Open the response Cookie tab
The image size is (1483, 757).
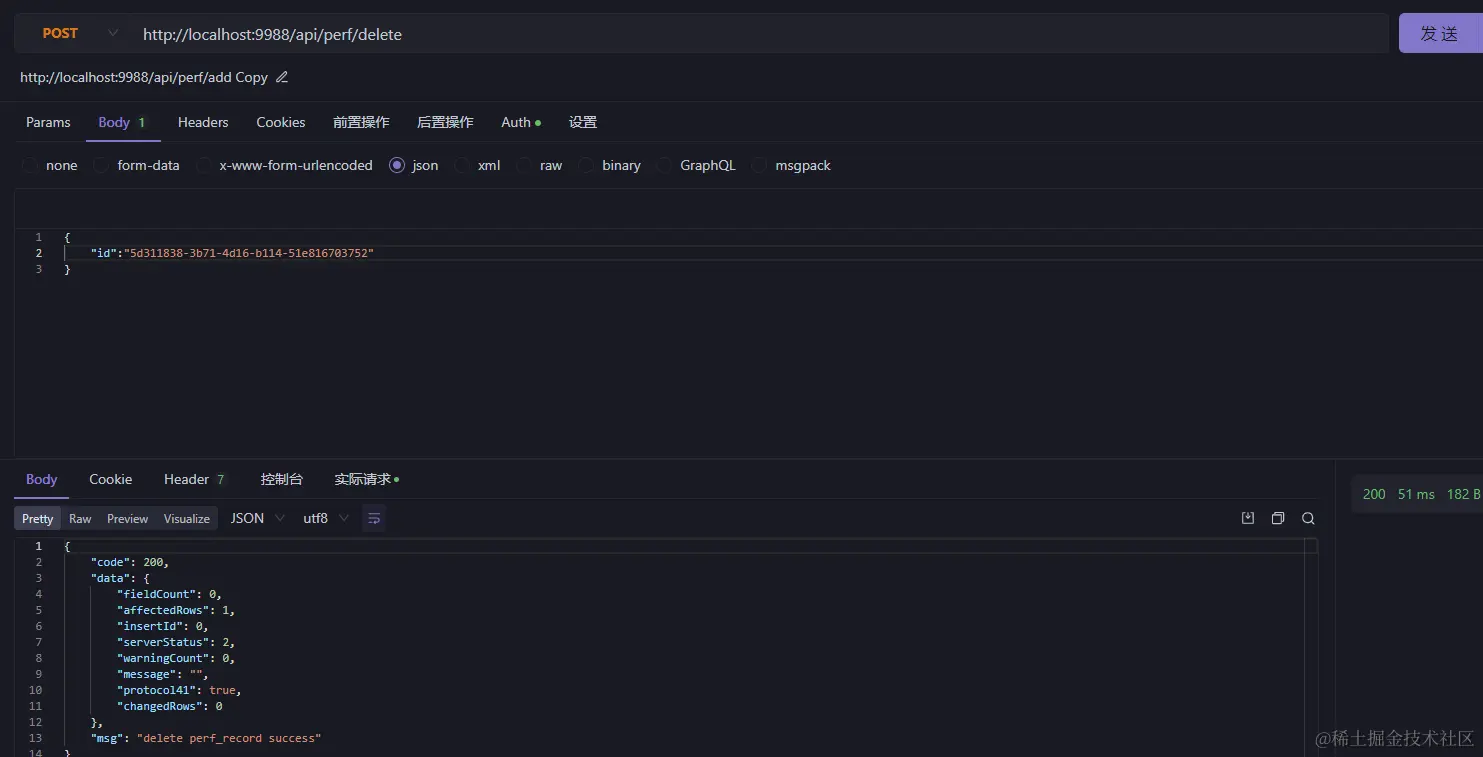[110, 479]
